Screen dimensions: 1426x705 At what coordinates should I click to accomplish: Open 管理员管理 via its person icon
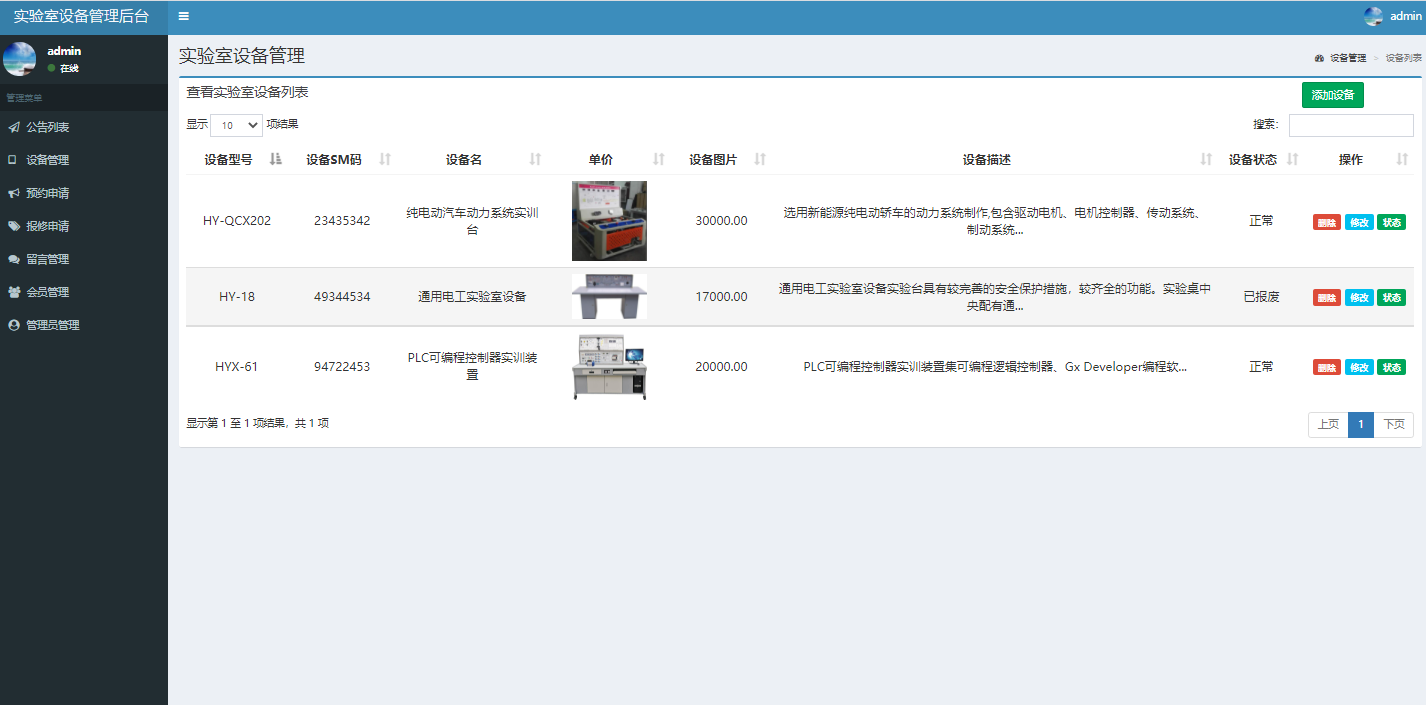click(13, 324)
